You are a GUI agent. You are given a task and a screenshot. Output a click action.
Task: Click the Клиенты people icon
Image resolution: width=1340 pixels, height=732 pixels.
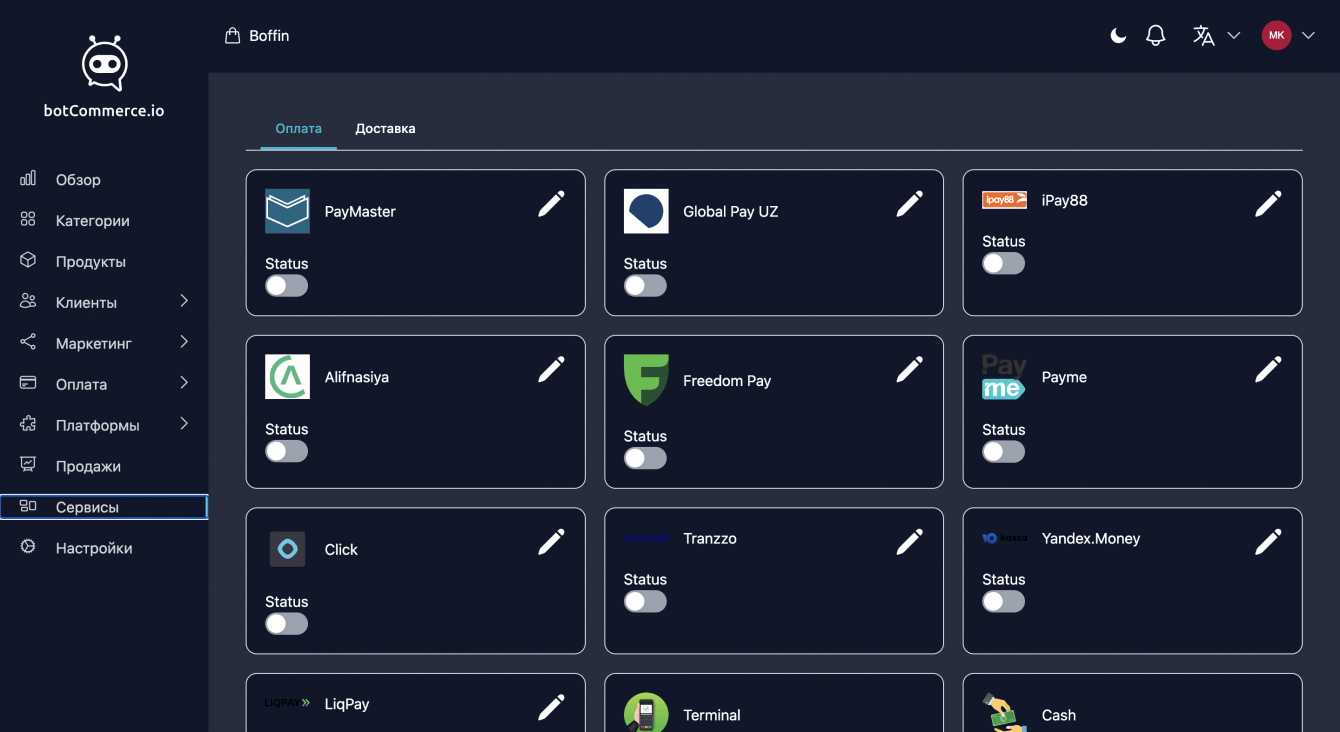(28, 302)
